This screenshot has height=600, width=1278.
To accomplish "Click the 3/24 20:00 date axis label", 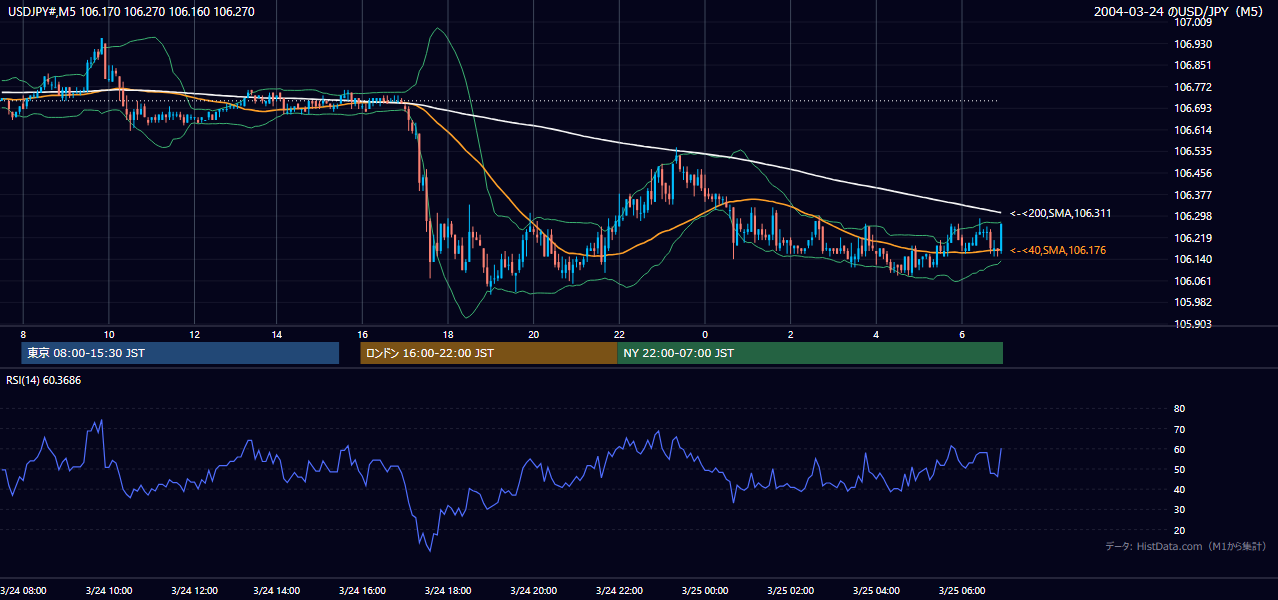I will pyautogui.click(x=535, y=590).
